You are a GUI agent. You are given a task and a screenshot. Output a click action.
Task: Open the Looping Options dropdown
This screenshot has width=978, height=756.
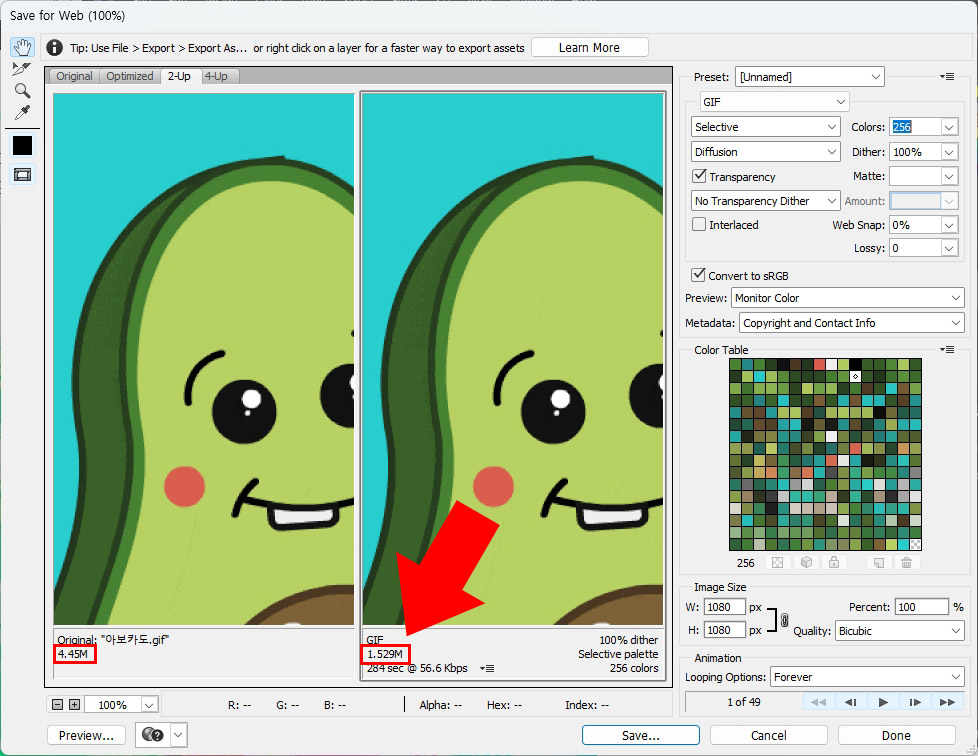pos(867,677)
